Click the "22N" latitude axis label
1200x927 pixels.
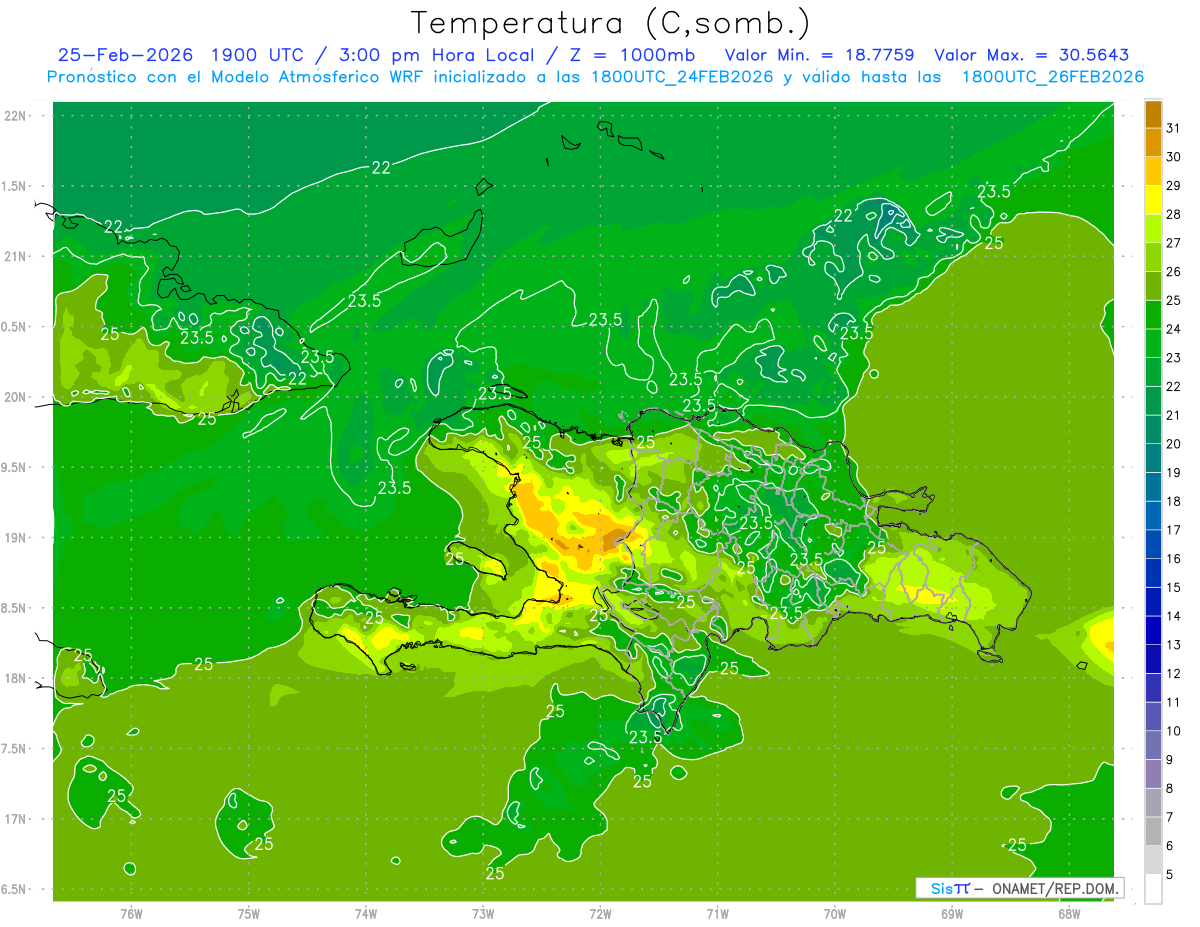pos(14,116)
